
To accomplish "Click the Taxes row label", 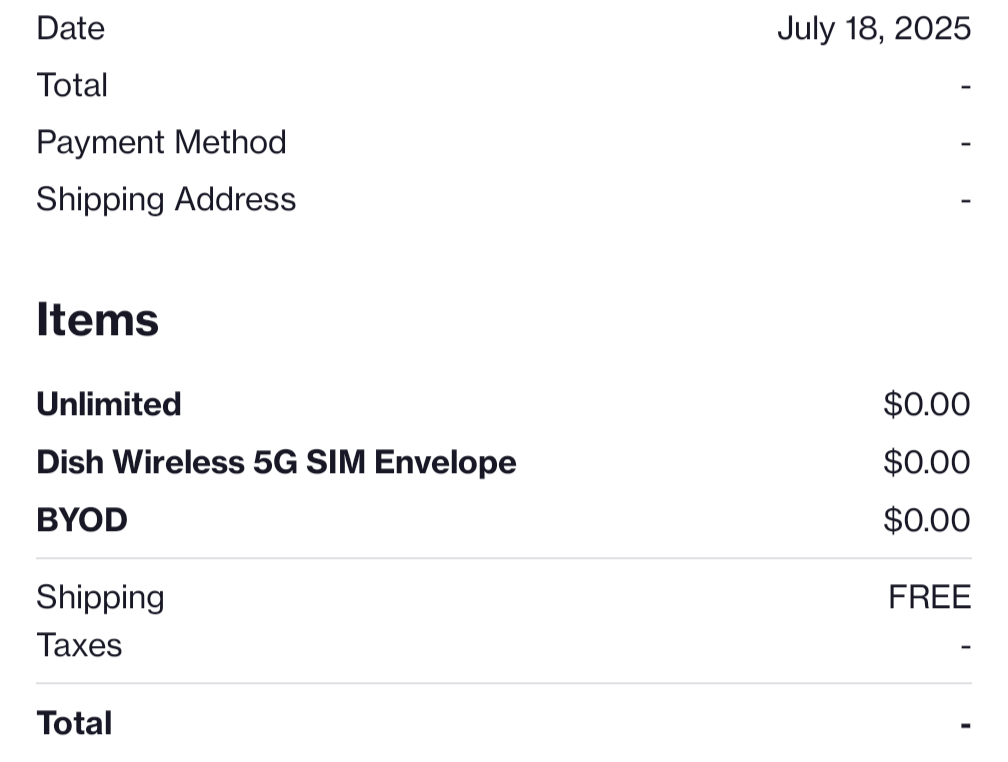I will [79, 645].
